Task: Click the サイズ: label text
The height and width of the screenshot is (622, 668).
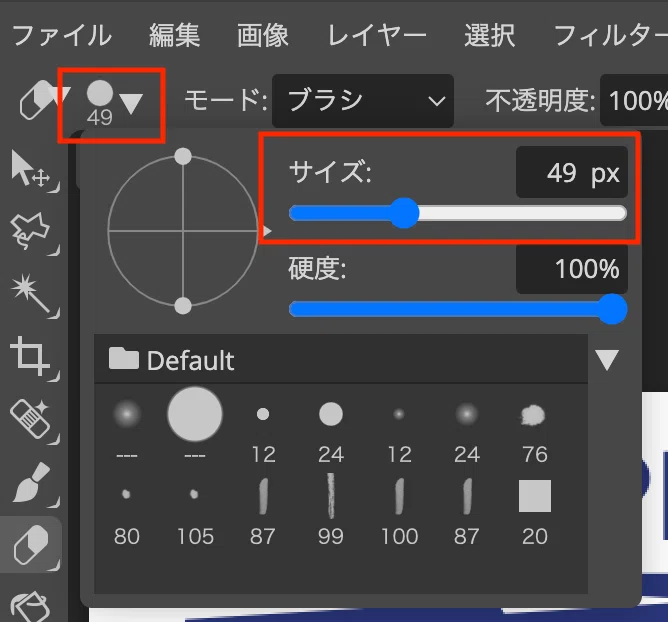Action: [x=330, y=172]
